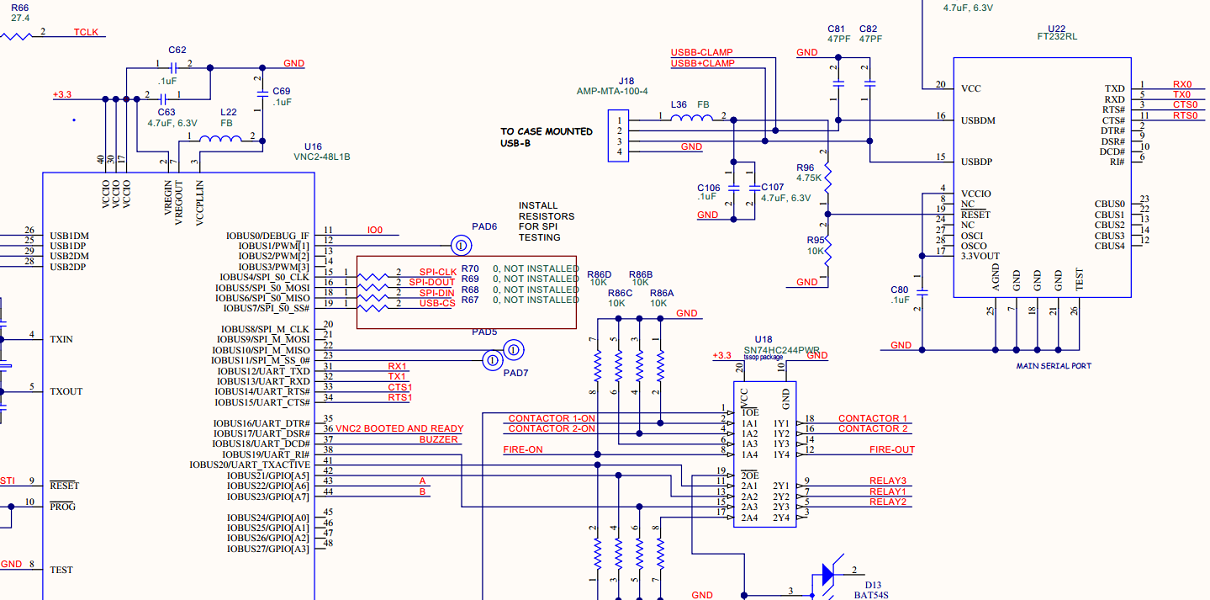The image size is (1210, 600).
Task: Click the C106 capacitor label
Action: click(x=708, y=187)
